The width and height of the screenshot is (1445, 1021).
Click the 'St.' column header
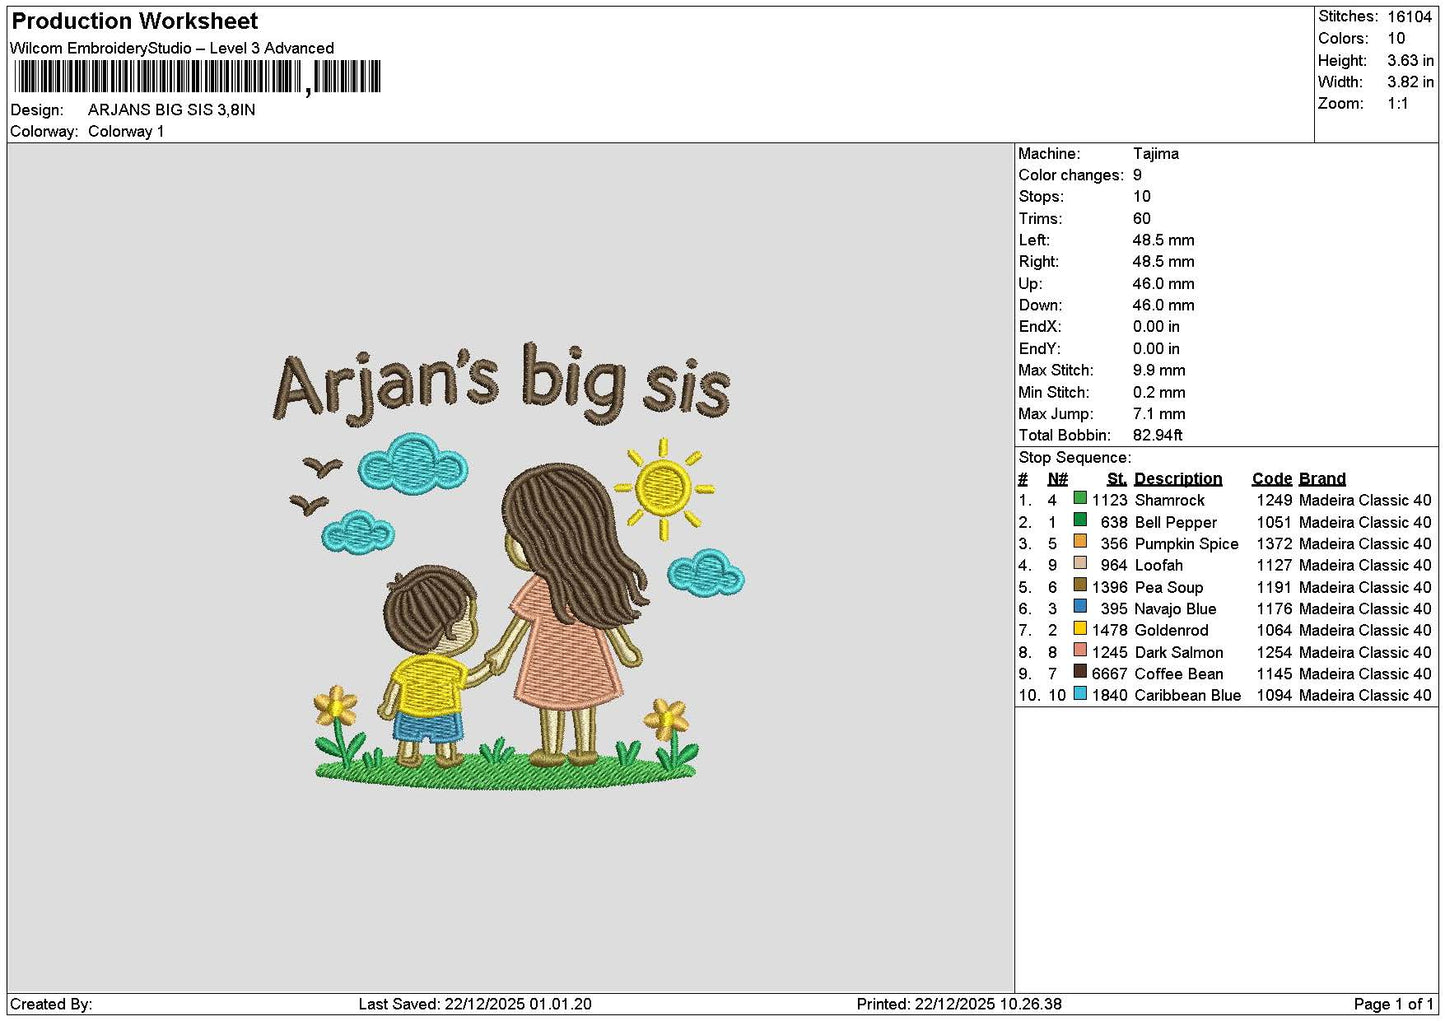[1117, 479]
